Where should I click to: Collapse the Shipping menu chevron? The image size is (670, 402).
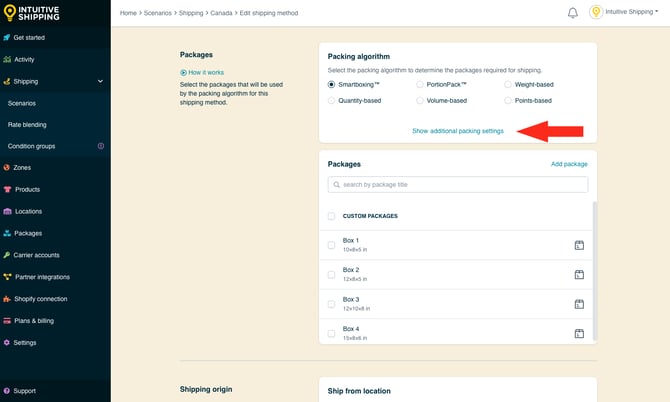point(100,81)
